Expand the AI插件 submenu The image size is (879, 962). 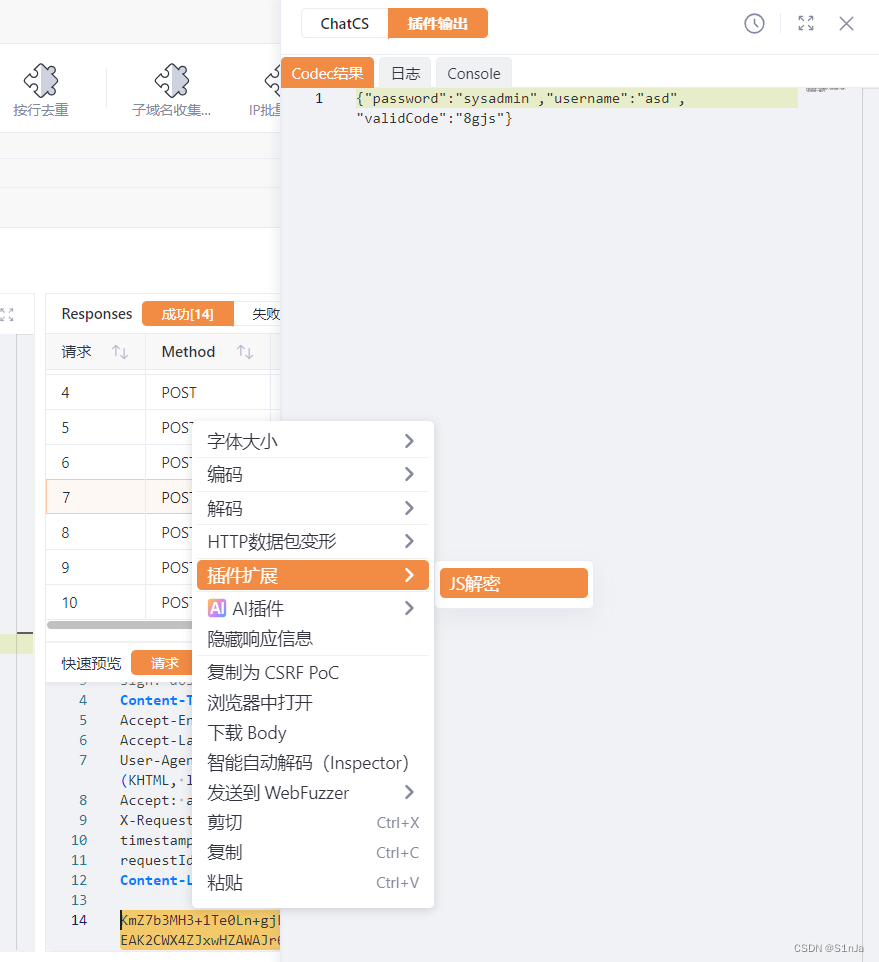[x=312, y=608]
